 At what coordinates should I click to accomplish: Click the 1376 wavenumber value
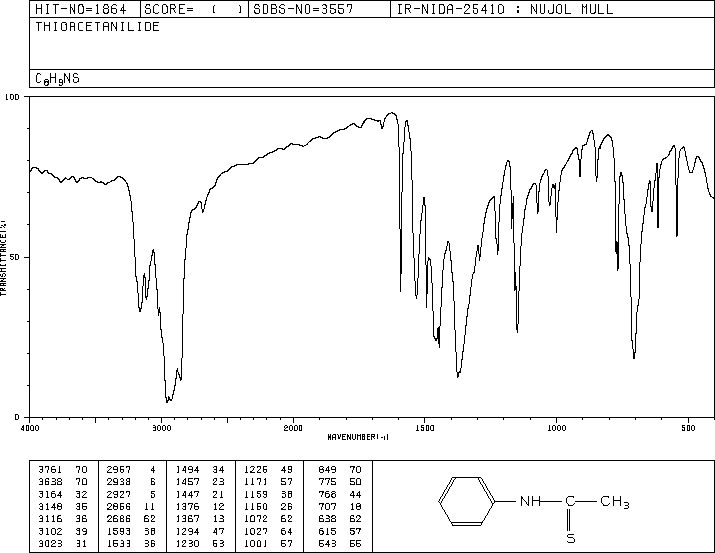[x=187, y=506]
